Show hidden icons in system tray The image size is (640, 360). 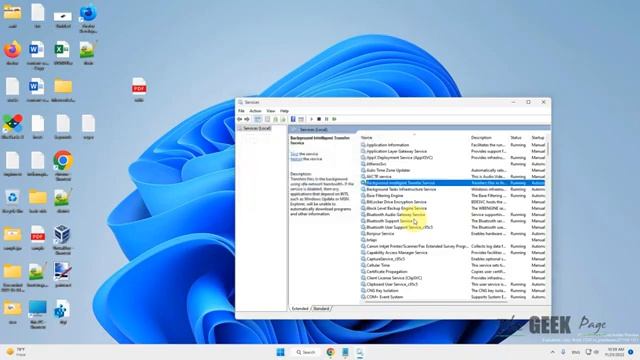point(553,352)
